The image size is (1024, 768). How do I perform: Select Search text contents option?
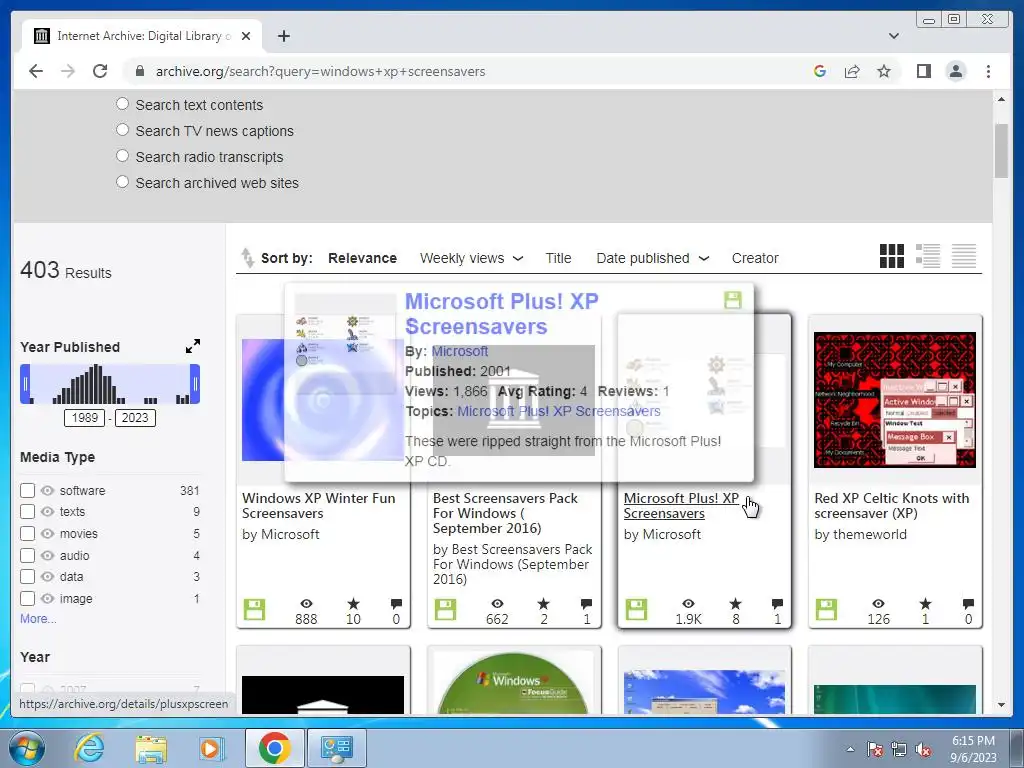point(122,104)
